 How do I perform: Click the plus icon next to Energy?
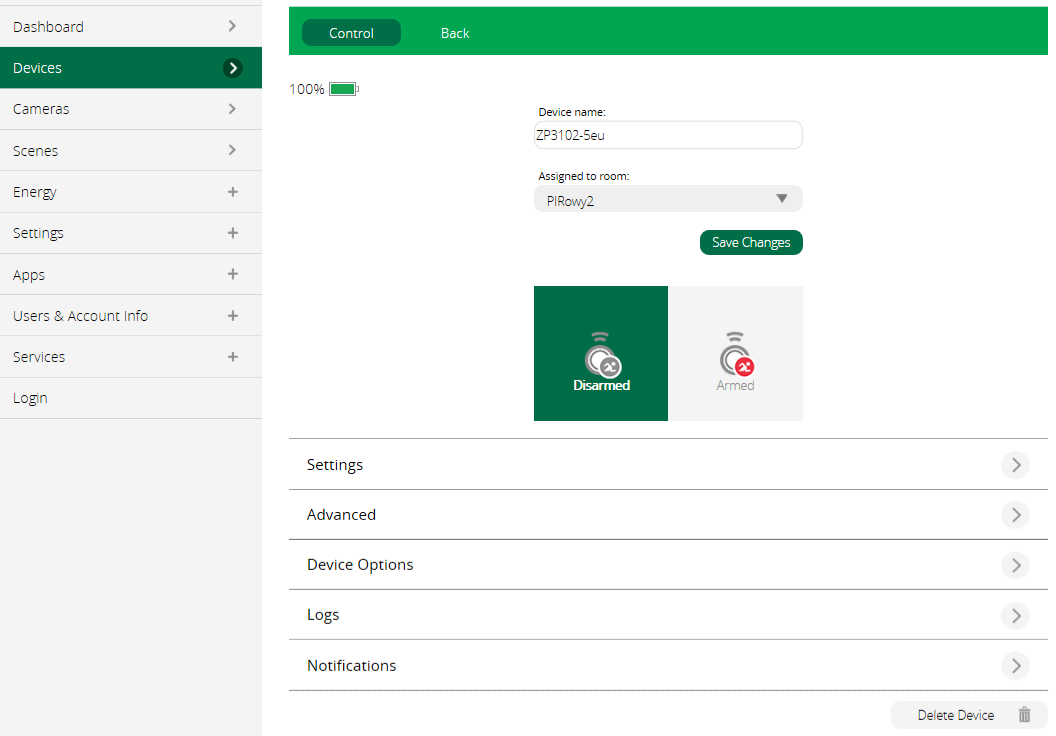coord(233,192)
